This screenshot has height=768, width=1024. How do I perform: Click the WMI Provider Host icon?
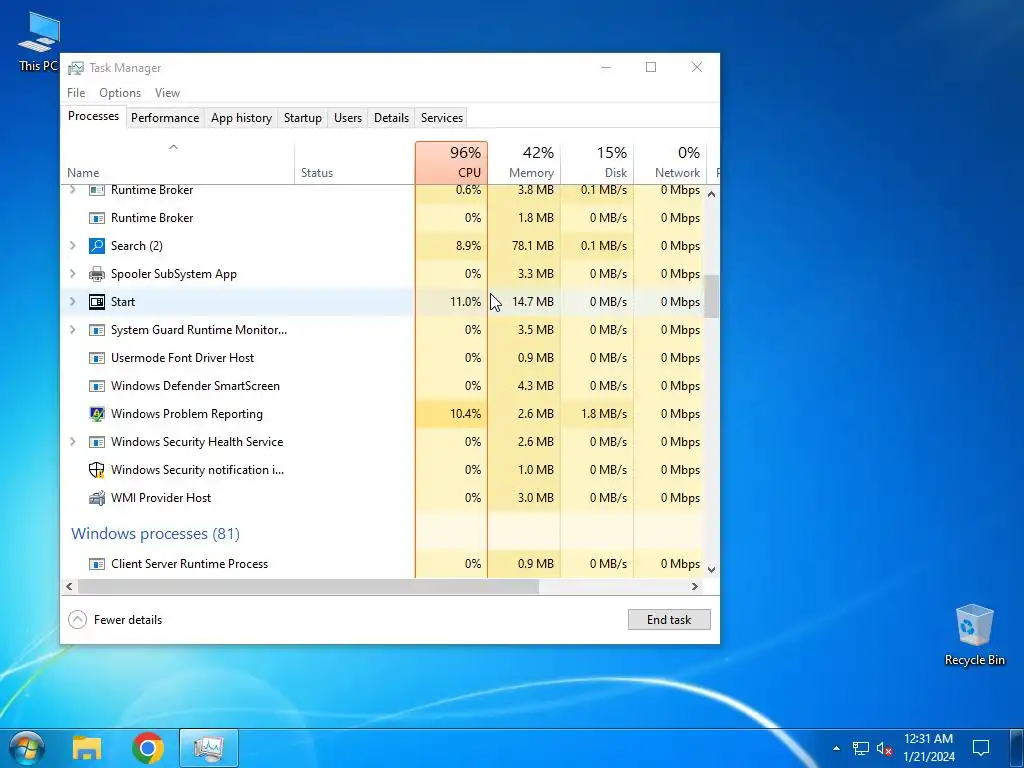[x=97, y=498]
